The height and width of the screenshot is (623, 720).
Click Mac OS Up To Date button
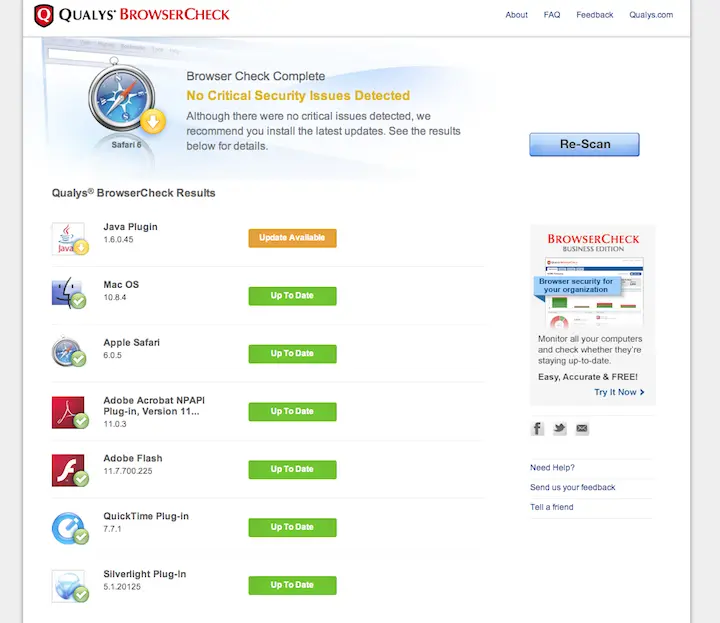(x=292, y=296)
